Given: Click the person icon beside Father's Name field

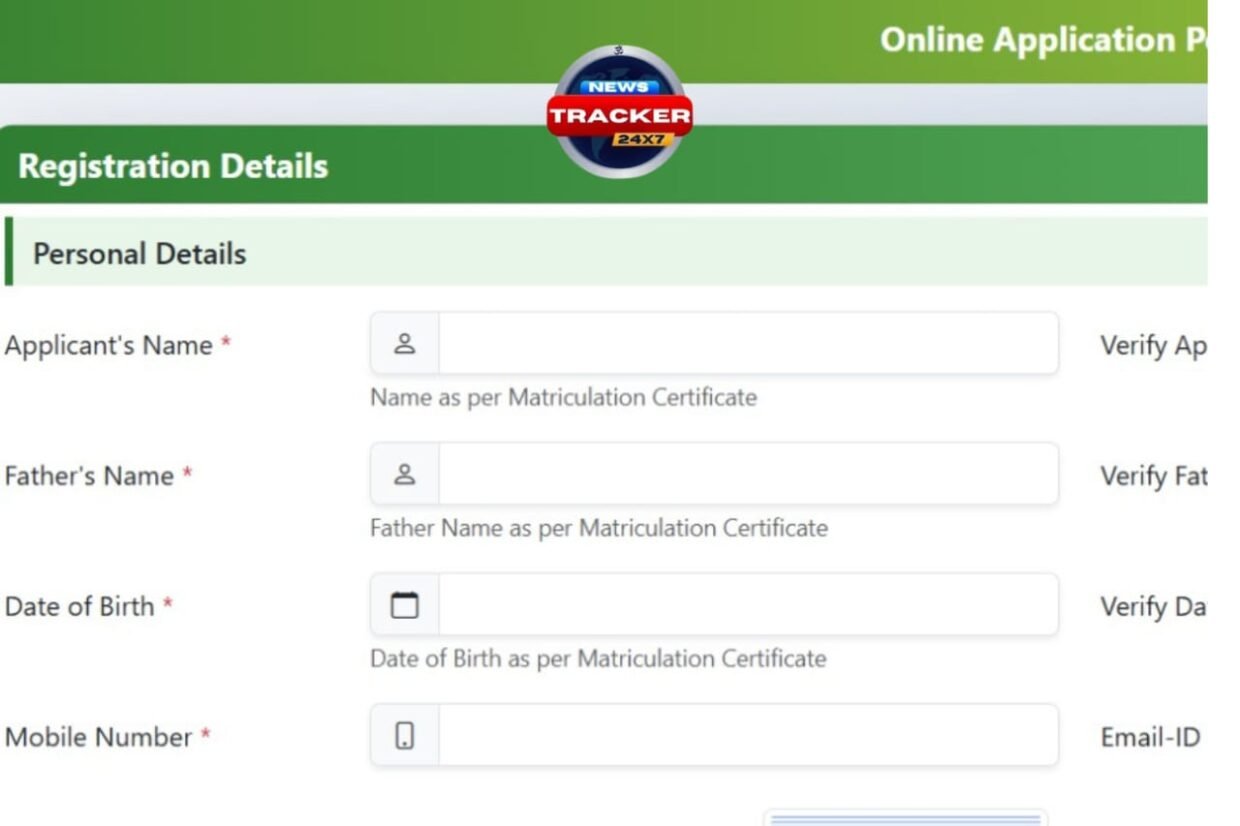Looking at the screenshot, I should point(404,473).
